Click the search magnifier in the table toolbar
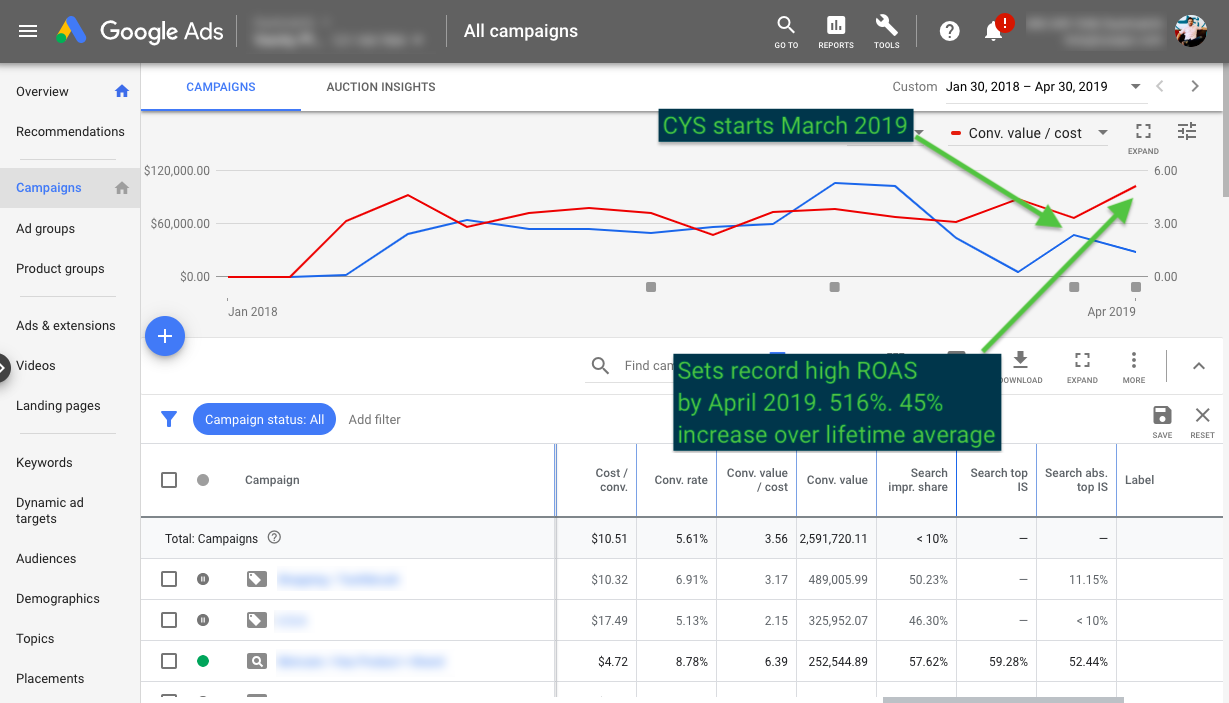 600,366
